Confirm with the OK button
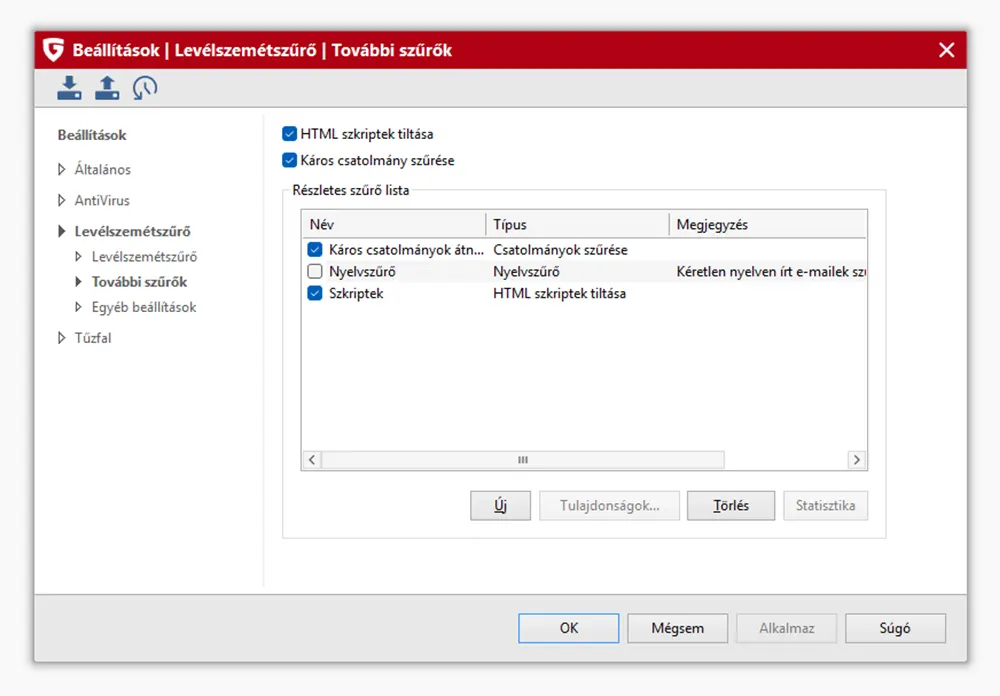 click(568, 629)
